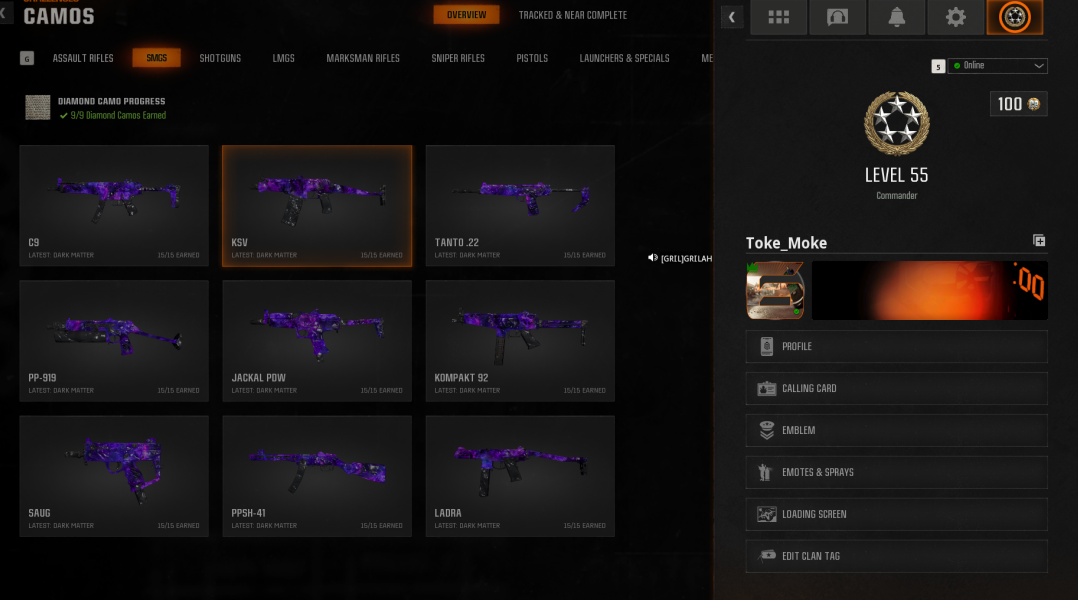1078x600 pixels.
Task: Open the Ladra camo card
Action: click(520, 476)
